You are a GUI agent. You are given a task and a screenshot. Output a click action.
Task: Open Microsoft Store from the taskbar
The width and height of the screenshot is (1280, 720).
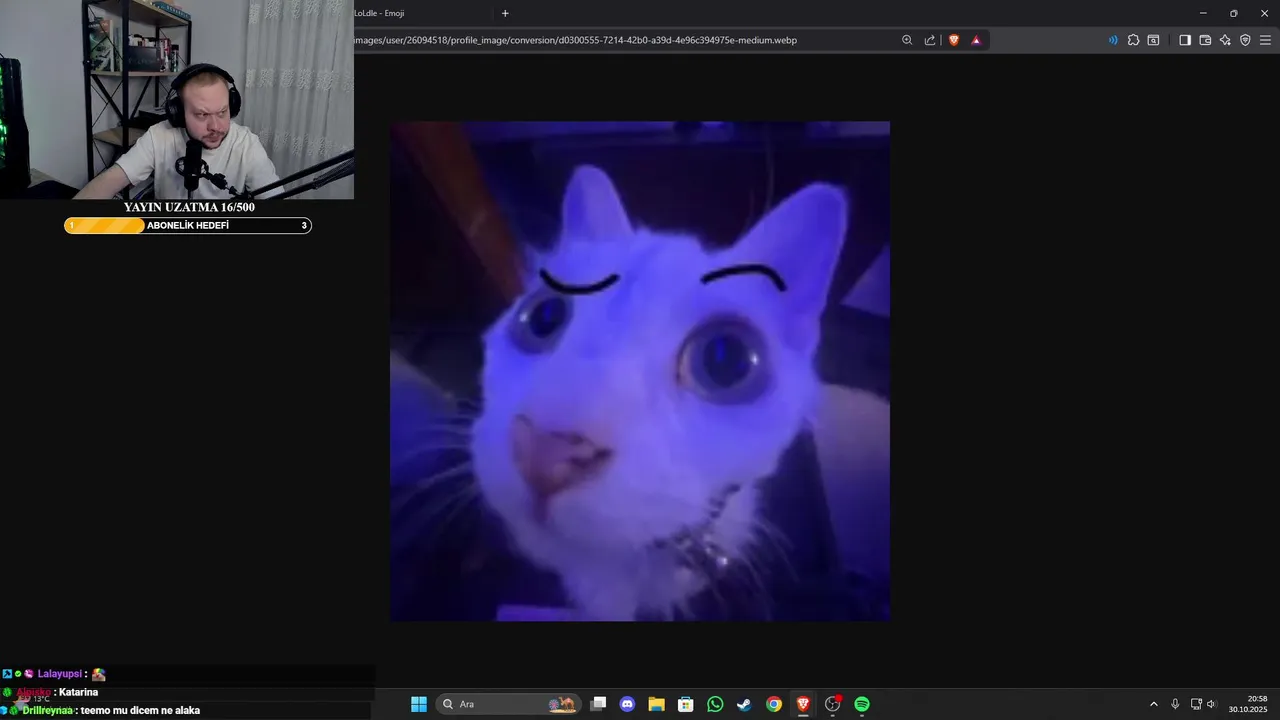pos(685,704)
